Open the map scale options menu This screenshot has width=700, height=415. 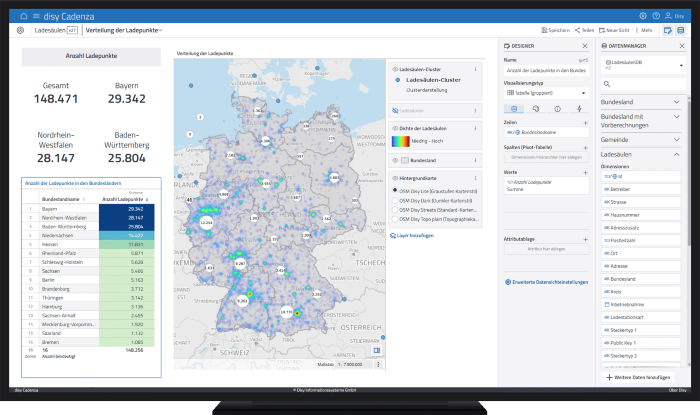(378, 364)
